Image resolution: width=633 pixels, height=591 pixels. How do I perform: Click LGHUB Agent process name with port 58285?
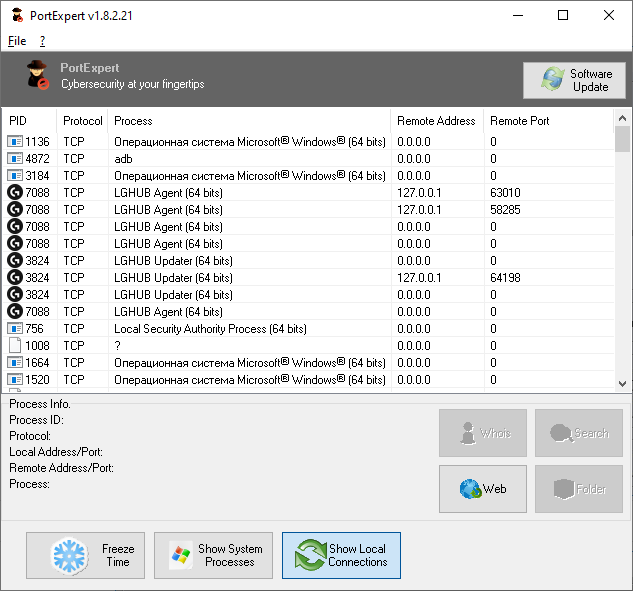(168, 210)
